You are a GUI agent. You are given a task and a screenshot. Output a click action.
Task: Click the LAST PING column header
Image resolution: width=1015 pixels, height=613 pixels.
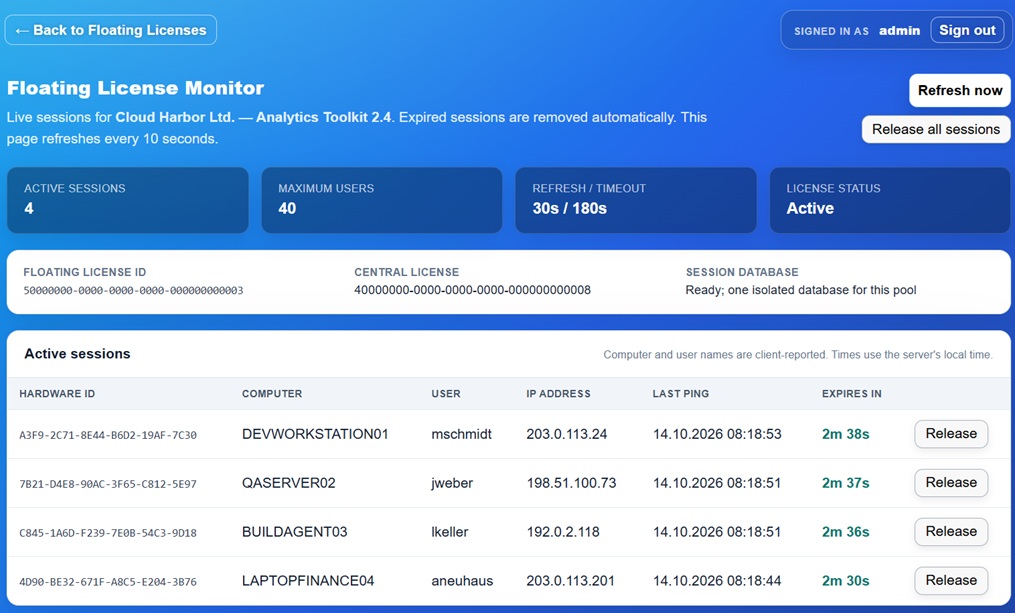tap(680, 394)
